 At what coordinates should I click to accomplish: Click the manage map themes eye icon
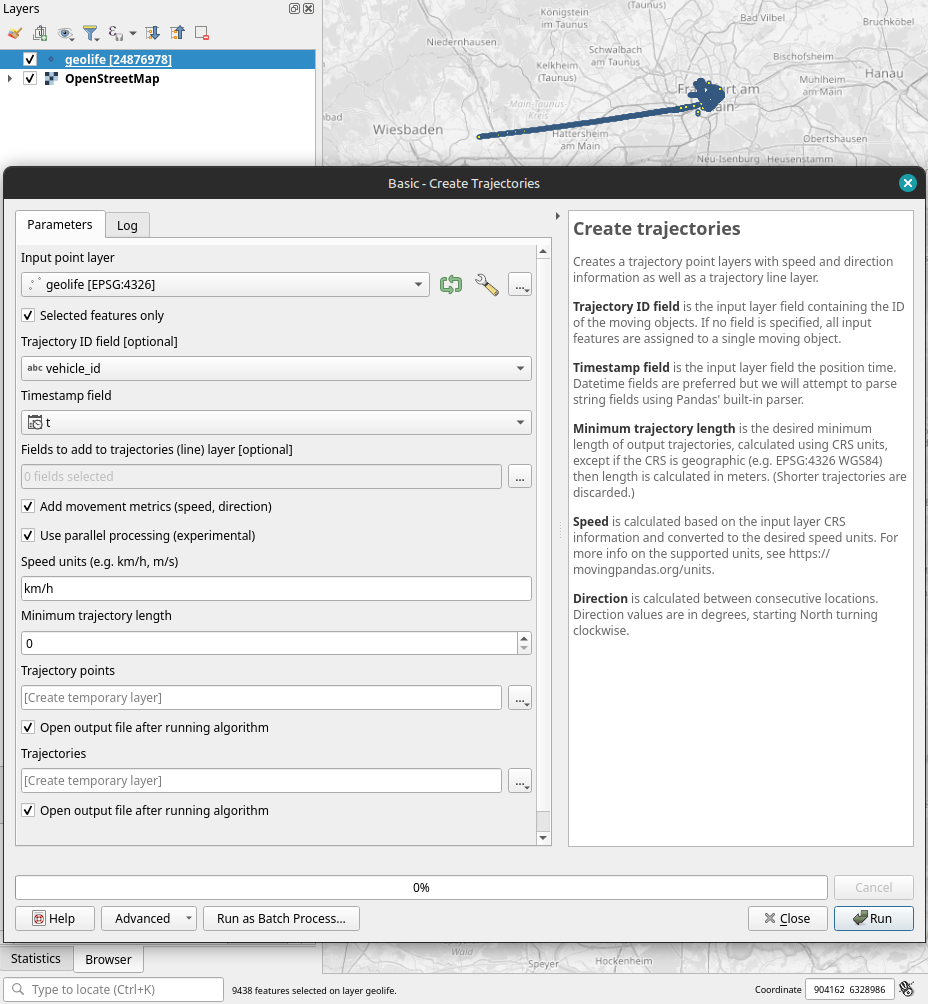(x=65, y=33)
